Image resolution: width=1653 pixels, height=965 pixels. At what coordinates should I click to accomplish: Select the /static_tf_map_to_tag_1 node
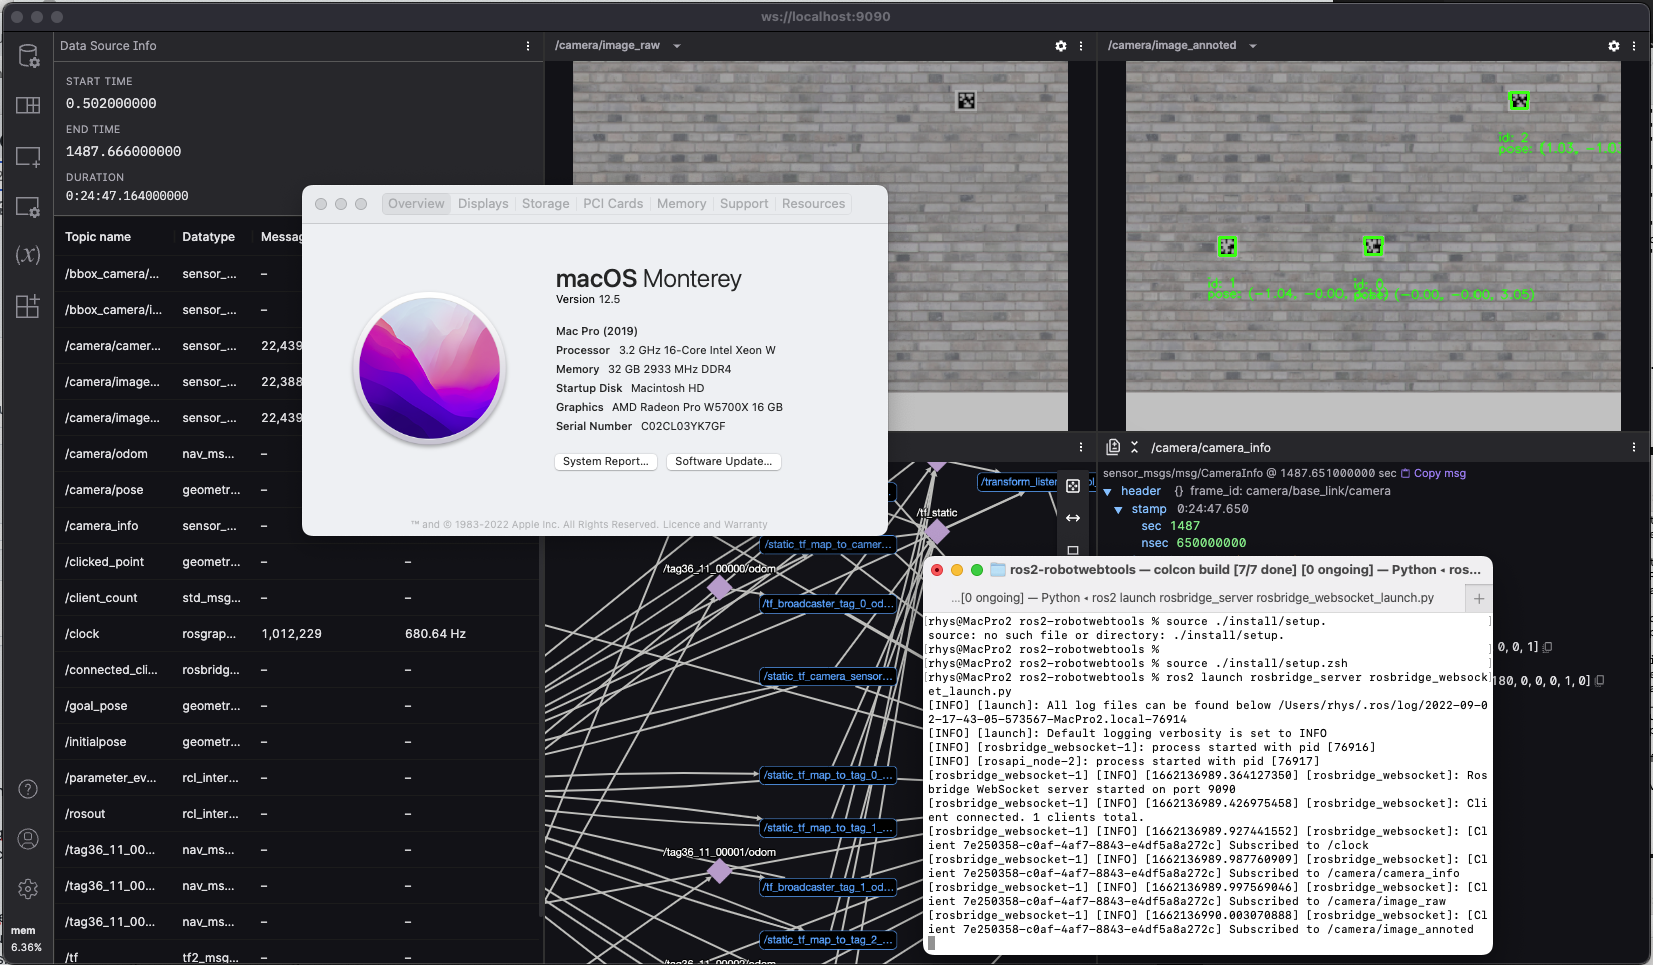[x=828, y=828]
